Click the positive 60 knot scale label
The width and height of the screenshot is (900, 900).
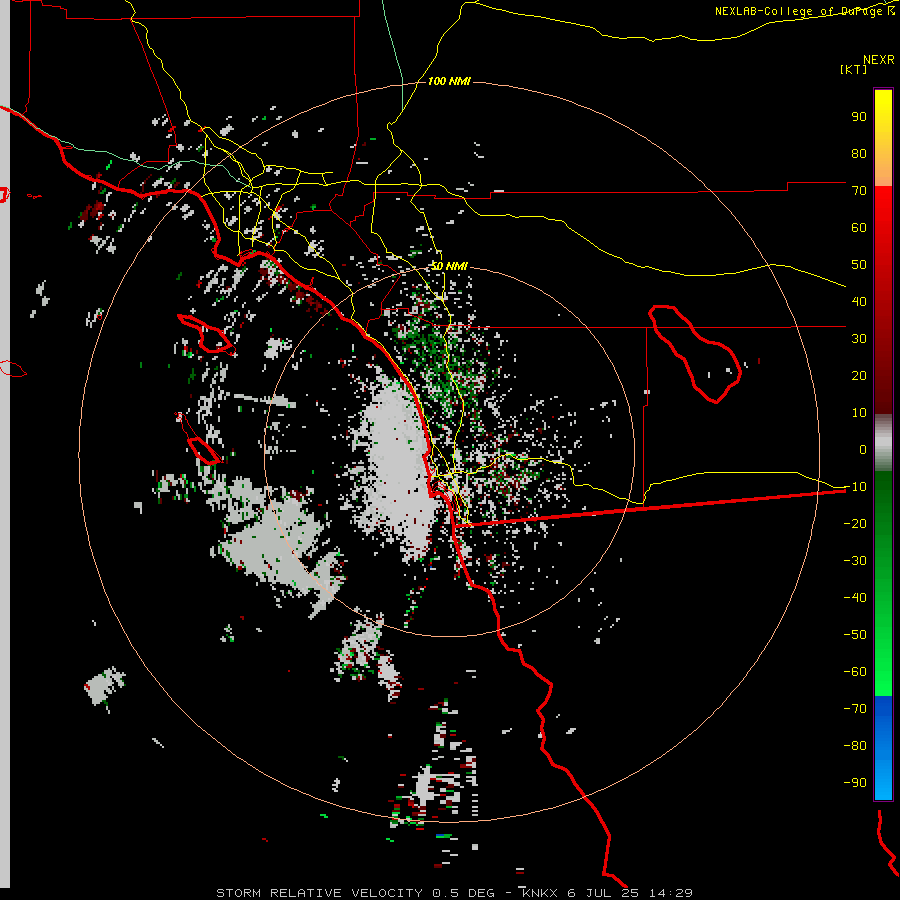859,227
